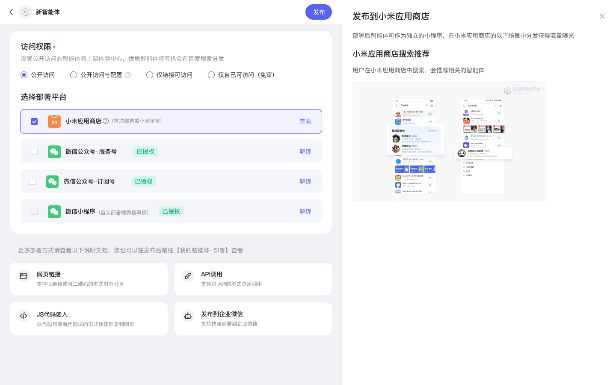Click the agent name text in header
Screen dimensions: 616x385
[48, 12]
